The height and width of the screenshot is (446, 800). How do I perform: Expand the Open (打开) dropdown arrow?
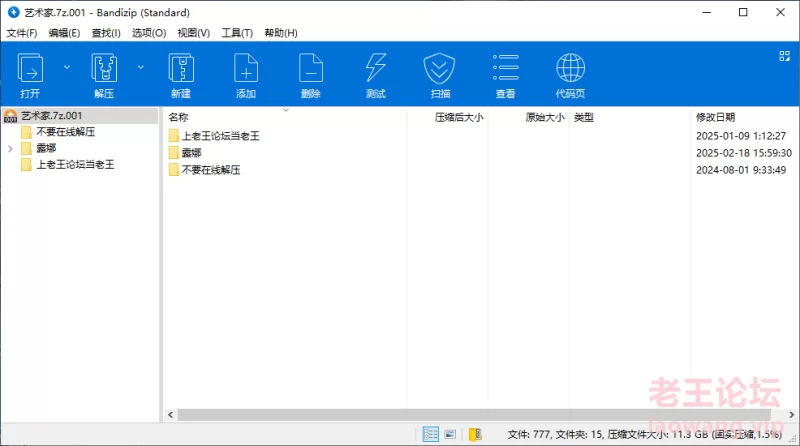[x=67, y=67]
